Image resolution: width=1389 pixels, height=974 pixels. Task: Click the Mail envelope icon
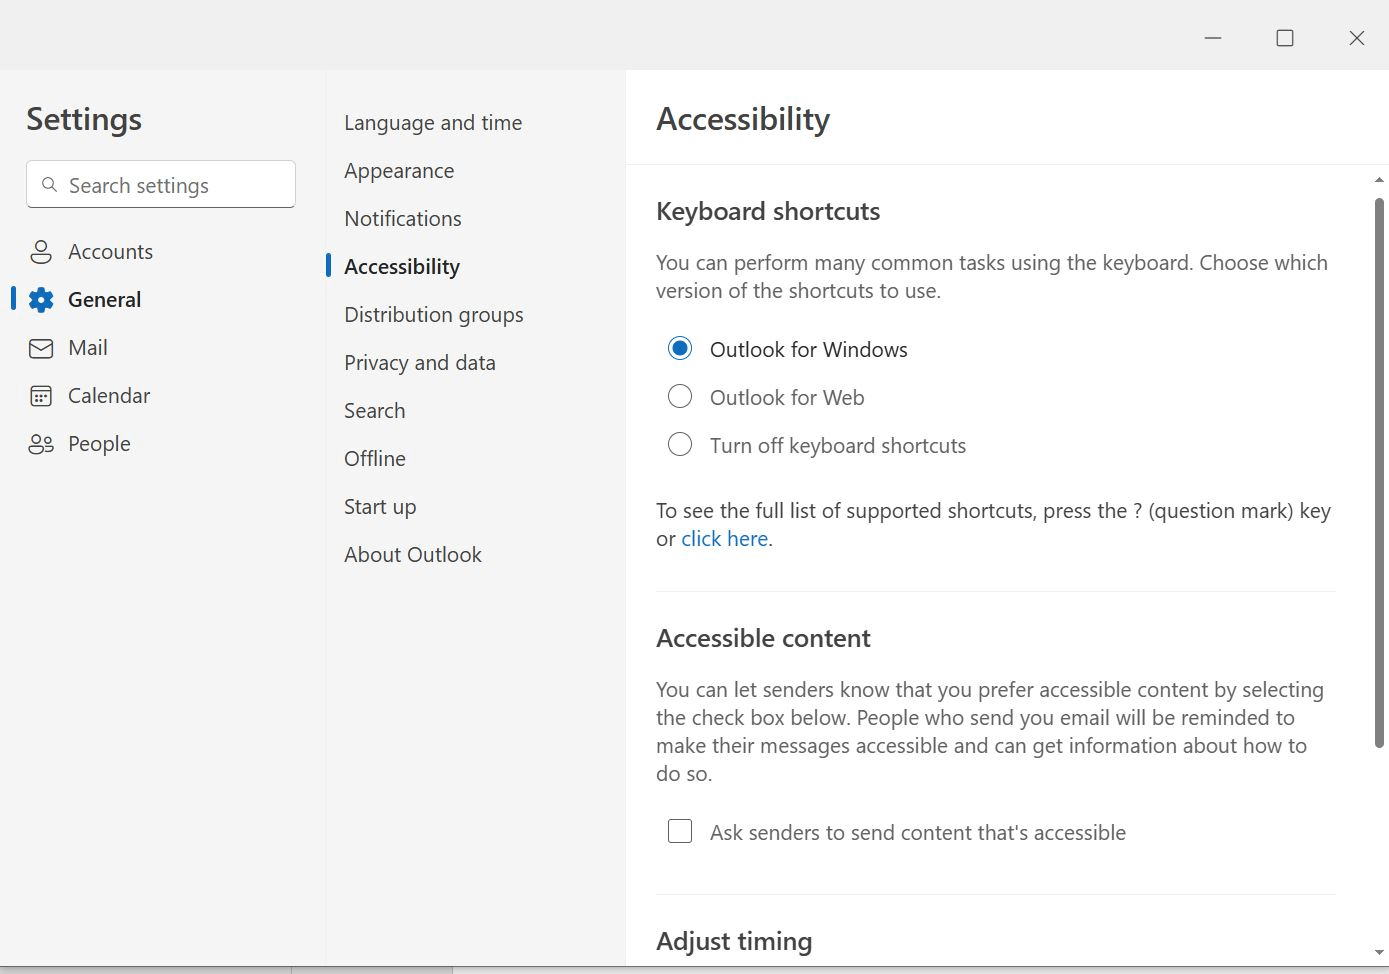(x=41, y=347)
